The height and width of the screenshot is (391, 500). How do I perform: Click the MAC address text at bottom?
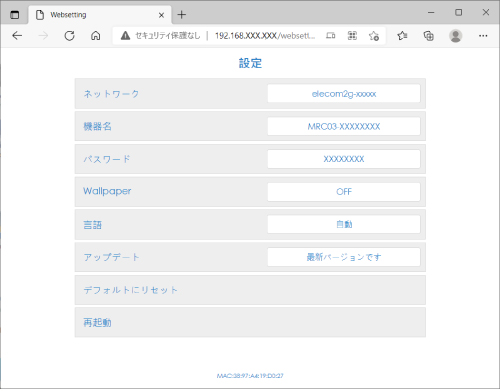[x=250, y=376]
